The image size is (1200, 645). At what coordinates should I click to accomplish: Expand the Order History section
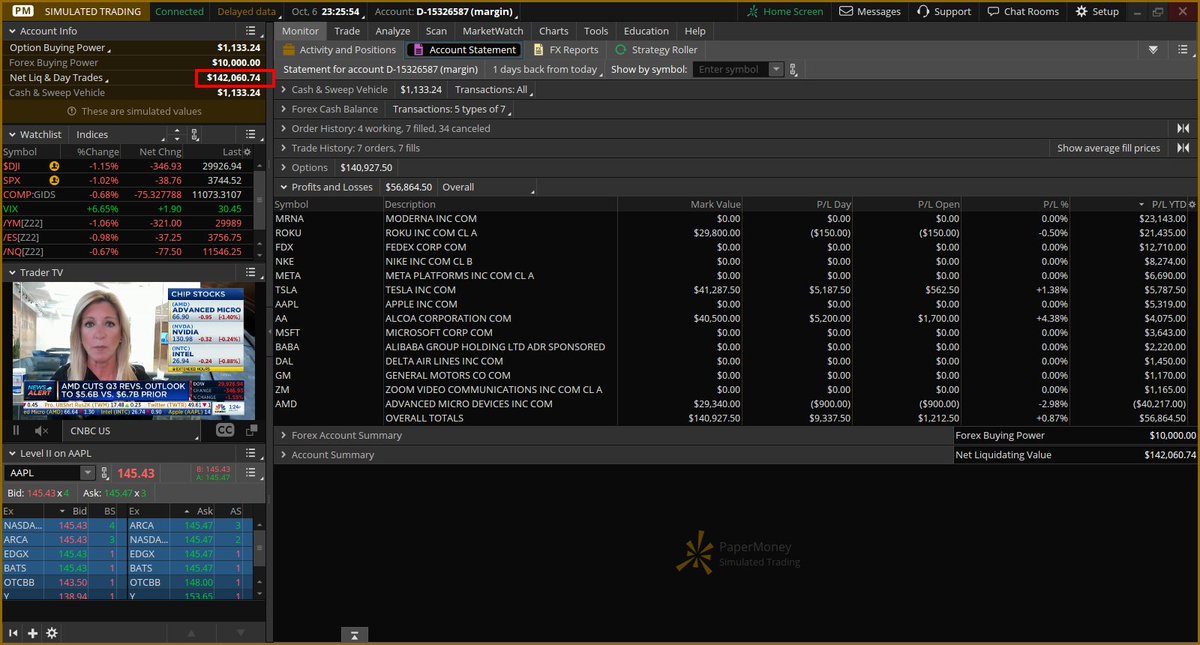[284, 128]
